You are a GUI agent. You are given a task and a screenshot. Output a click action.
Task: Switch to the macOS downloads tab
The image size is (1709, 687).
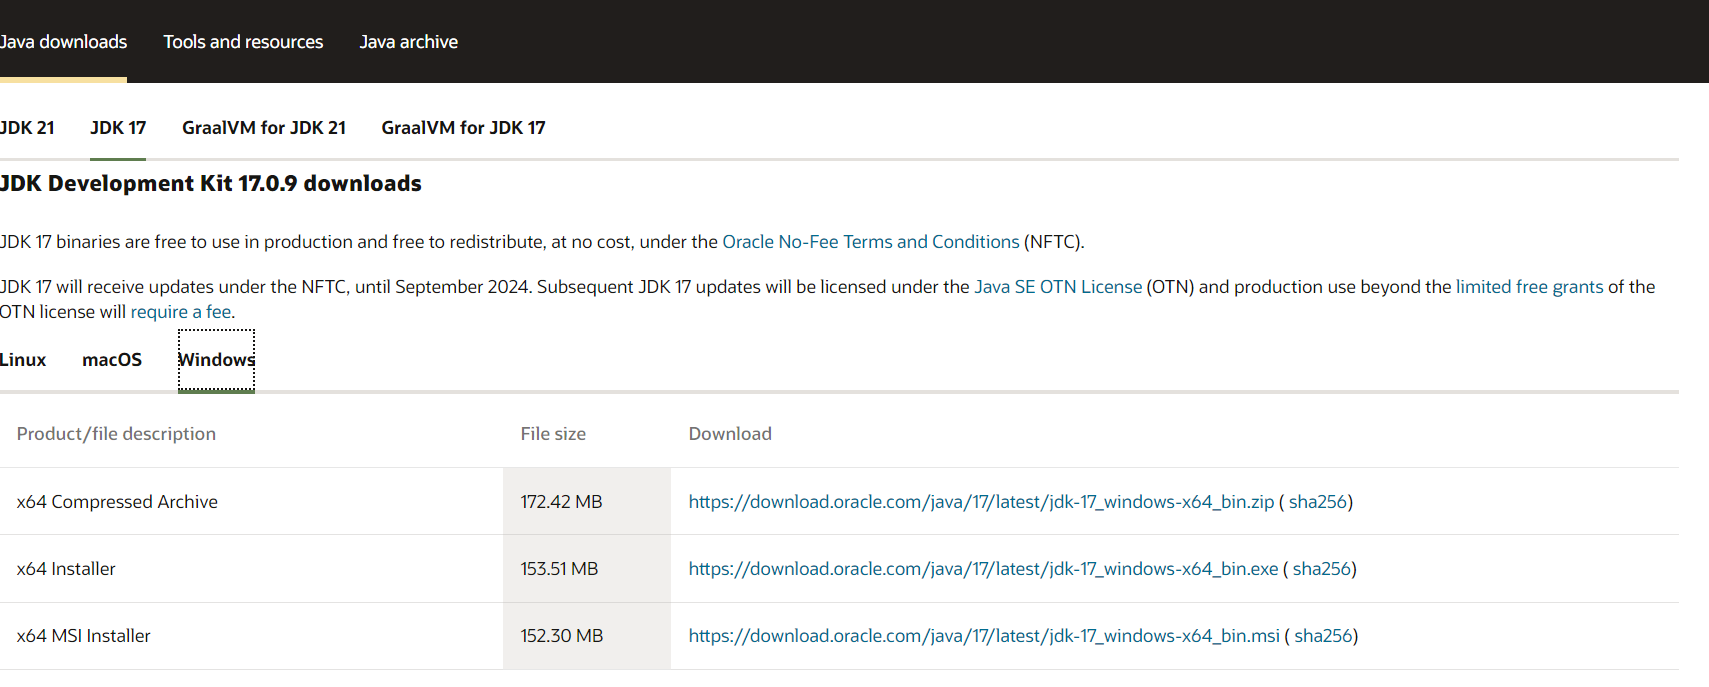tap(112, 360)
